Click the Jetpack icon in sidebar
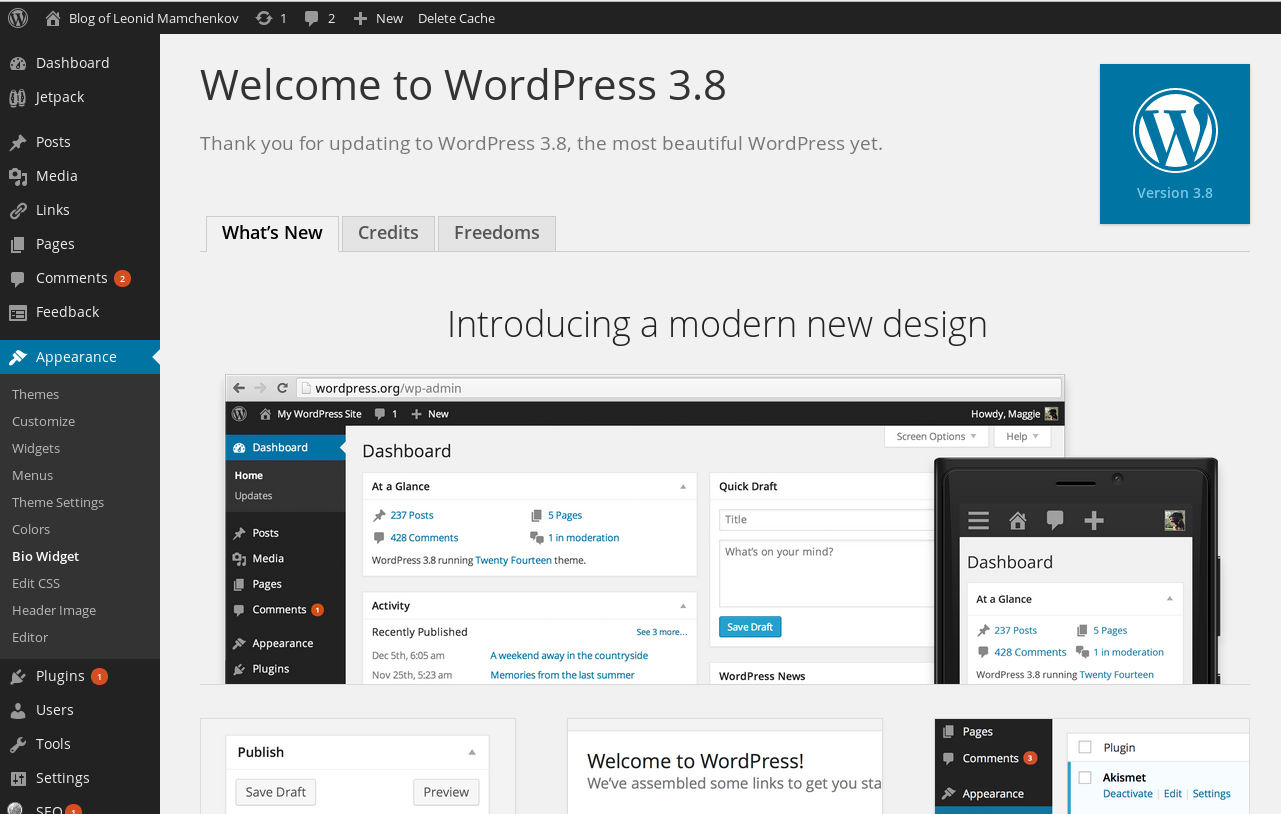Viewport: 1281px width, 814px height. 18,97
